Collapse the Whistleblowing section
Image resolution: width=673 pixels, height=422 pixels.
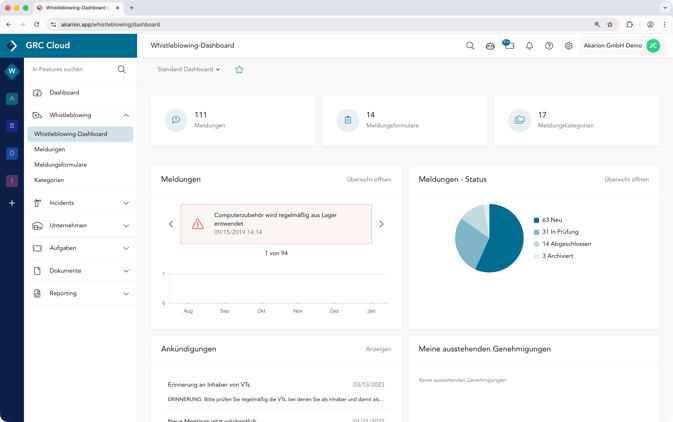[x=126, y=115]
